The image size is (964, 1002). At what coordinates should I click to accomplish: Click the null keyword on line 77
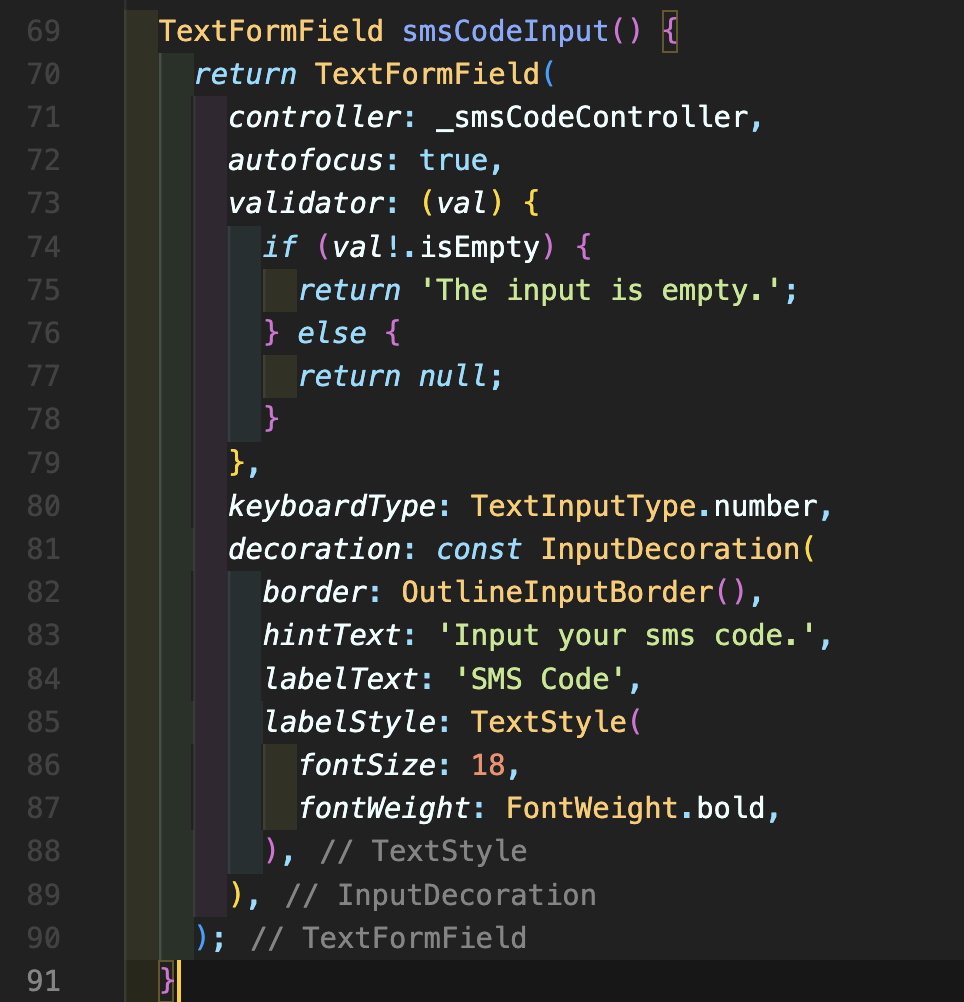click(453, 376)
